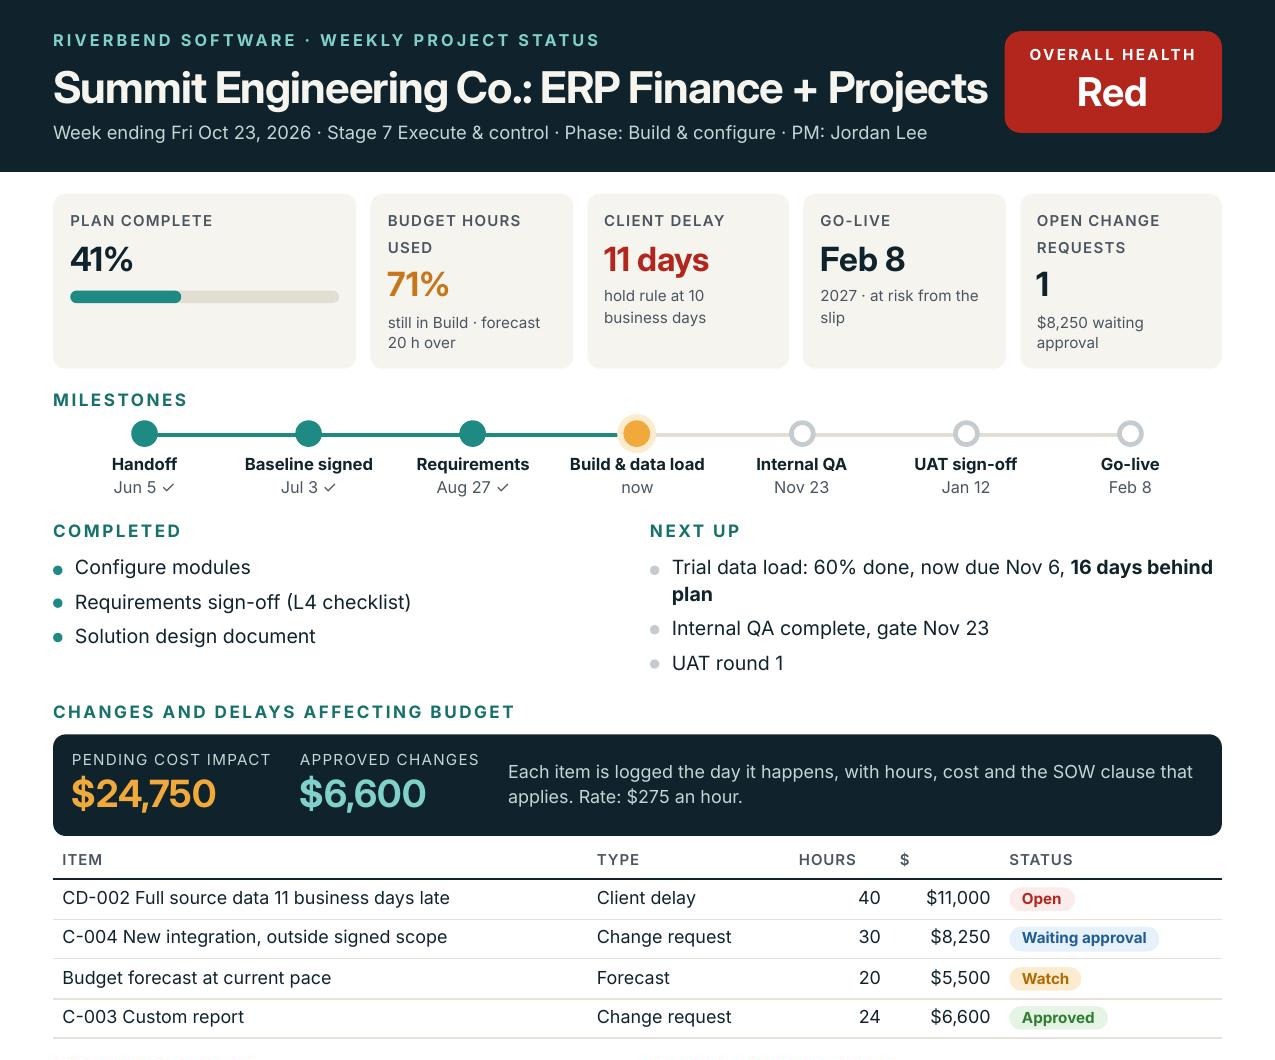Click 'hold rule at 10 business days' note

click(655, 307)
